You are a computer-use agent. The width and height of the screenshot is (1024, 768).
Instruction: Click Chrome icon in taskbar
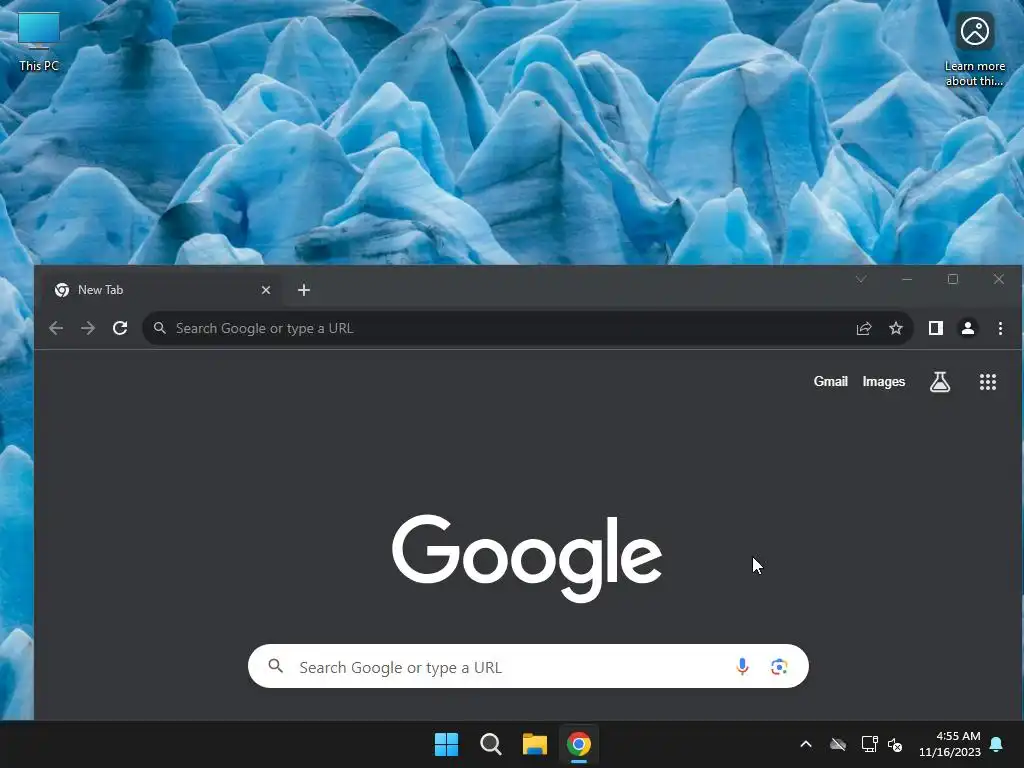(579, 744)
